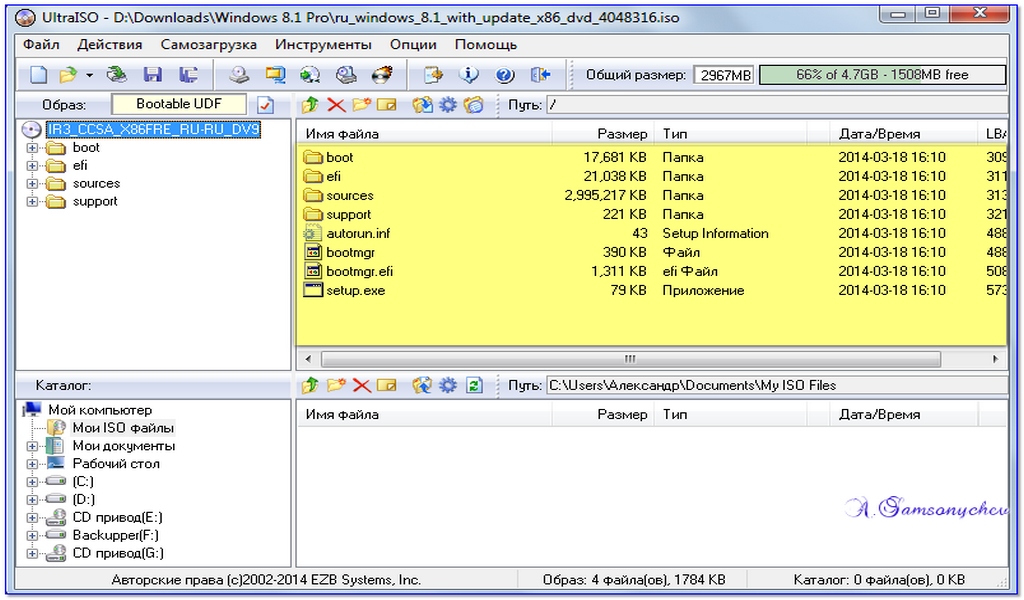Go up a level in the local Каталог pane
Screen dimensions: 1024x600
310,385
